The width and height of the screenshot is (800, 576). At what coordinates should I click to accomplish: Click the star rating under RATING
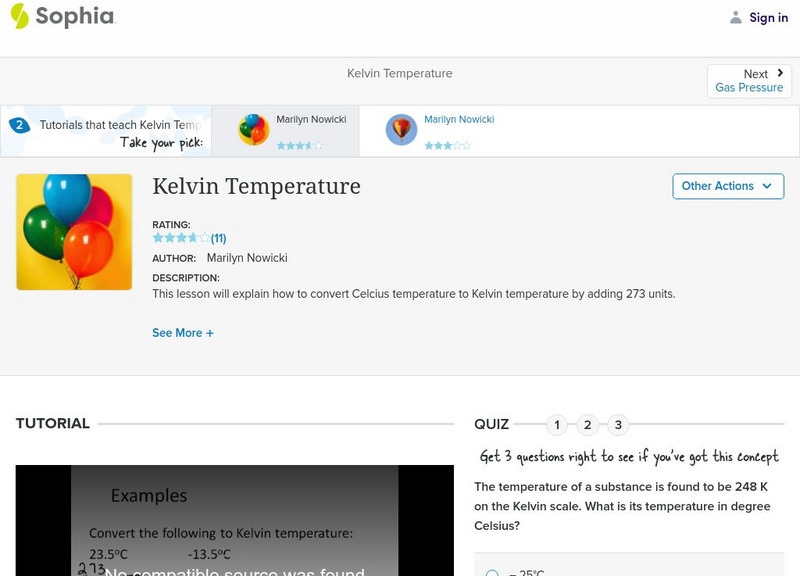[x=181, y=238]
